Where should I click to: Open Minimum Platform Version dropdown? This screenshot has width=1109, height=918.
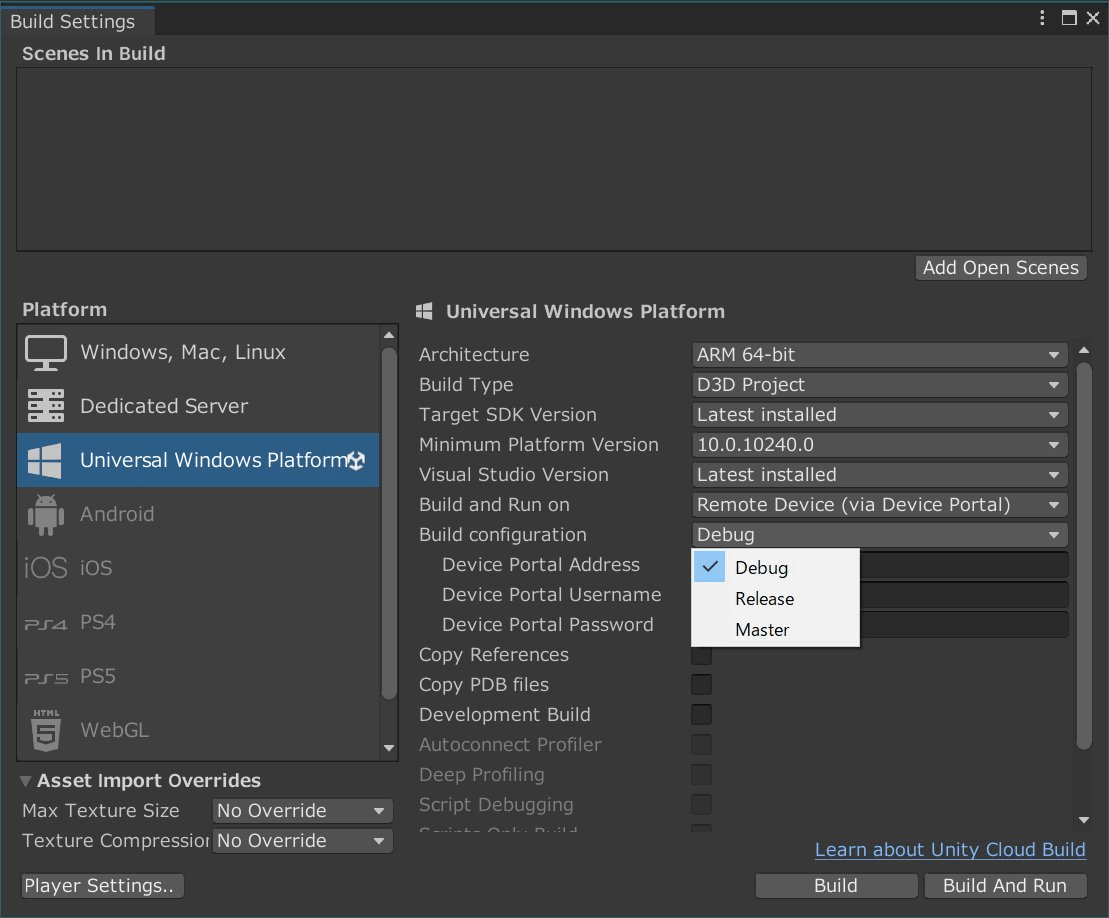point(880,445)
